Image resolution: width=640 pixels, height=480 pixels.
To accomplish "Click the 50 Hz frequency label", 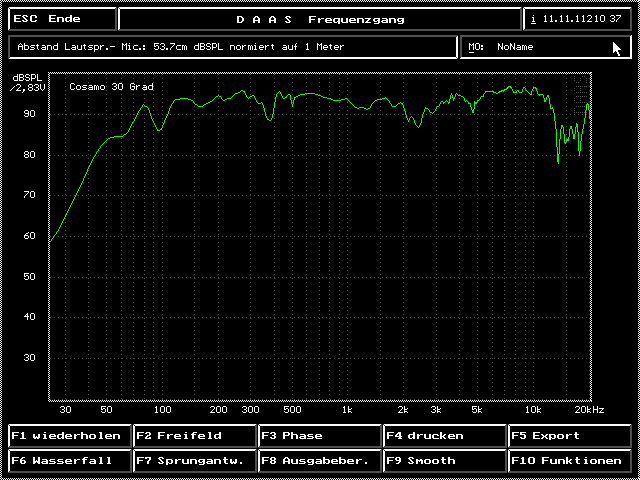I will (106, 410).
